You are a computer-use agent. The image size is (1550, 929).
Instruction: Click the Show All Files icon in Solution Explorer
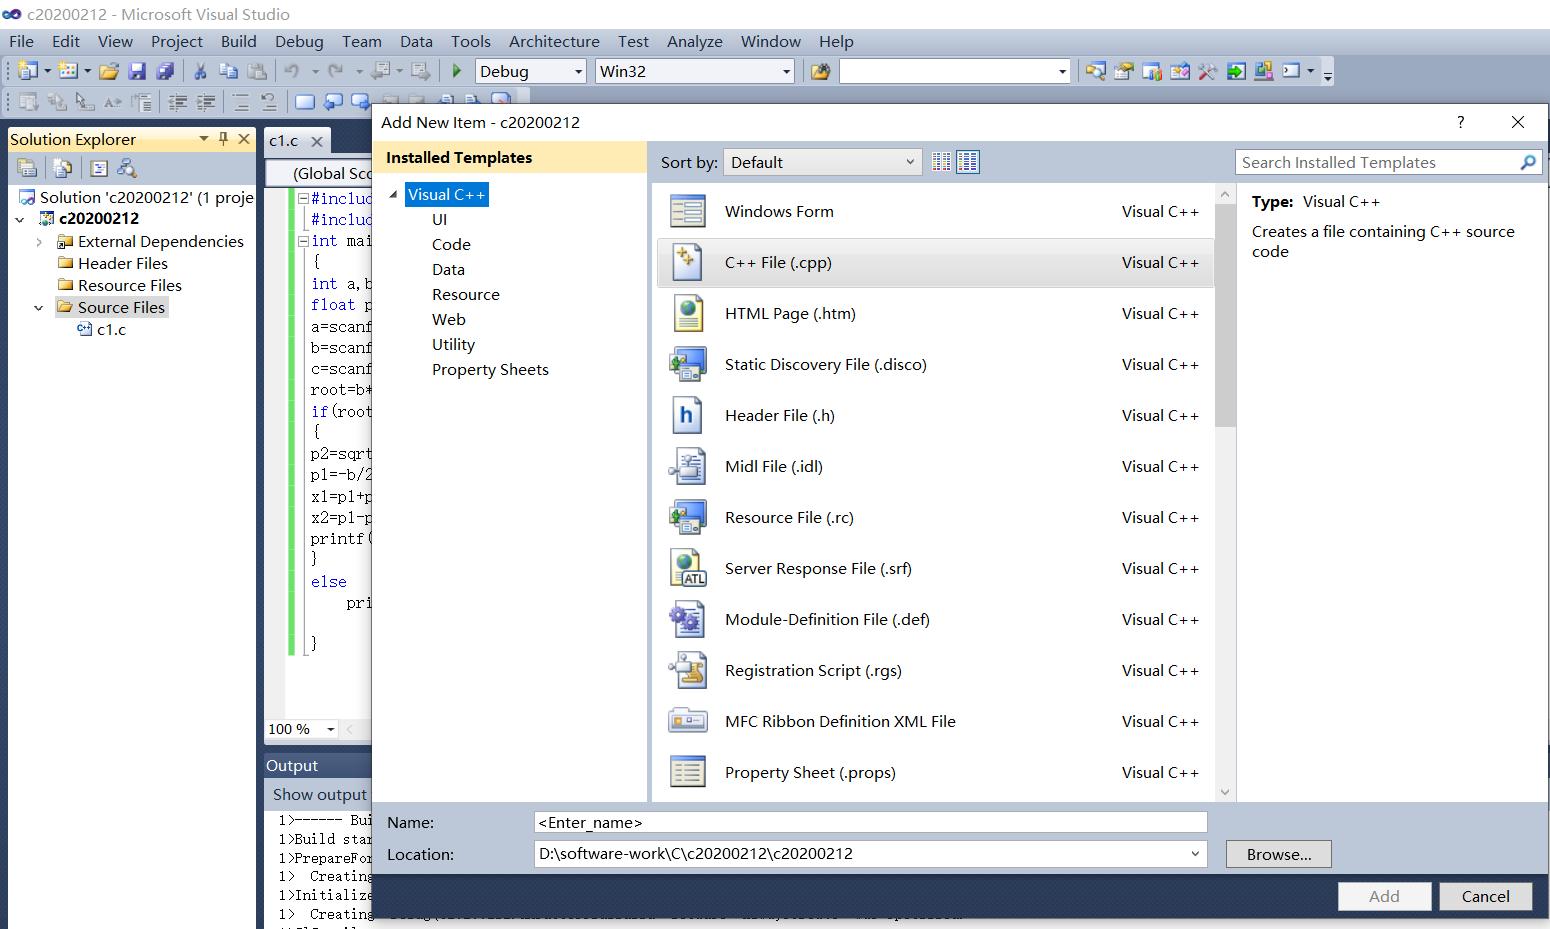coord(62,168)
